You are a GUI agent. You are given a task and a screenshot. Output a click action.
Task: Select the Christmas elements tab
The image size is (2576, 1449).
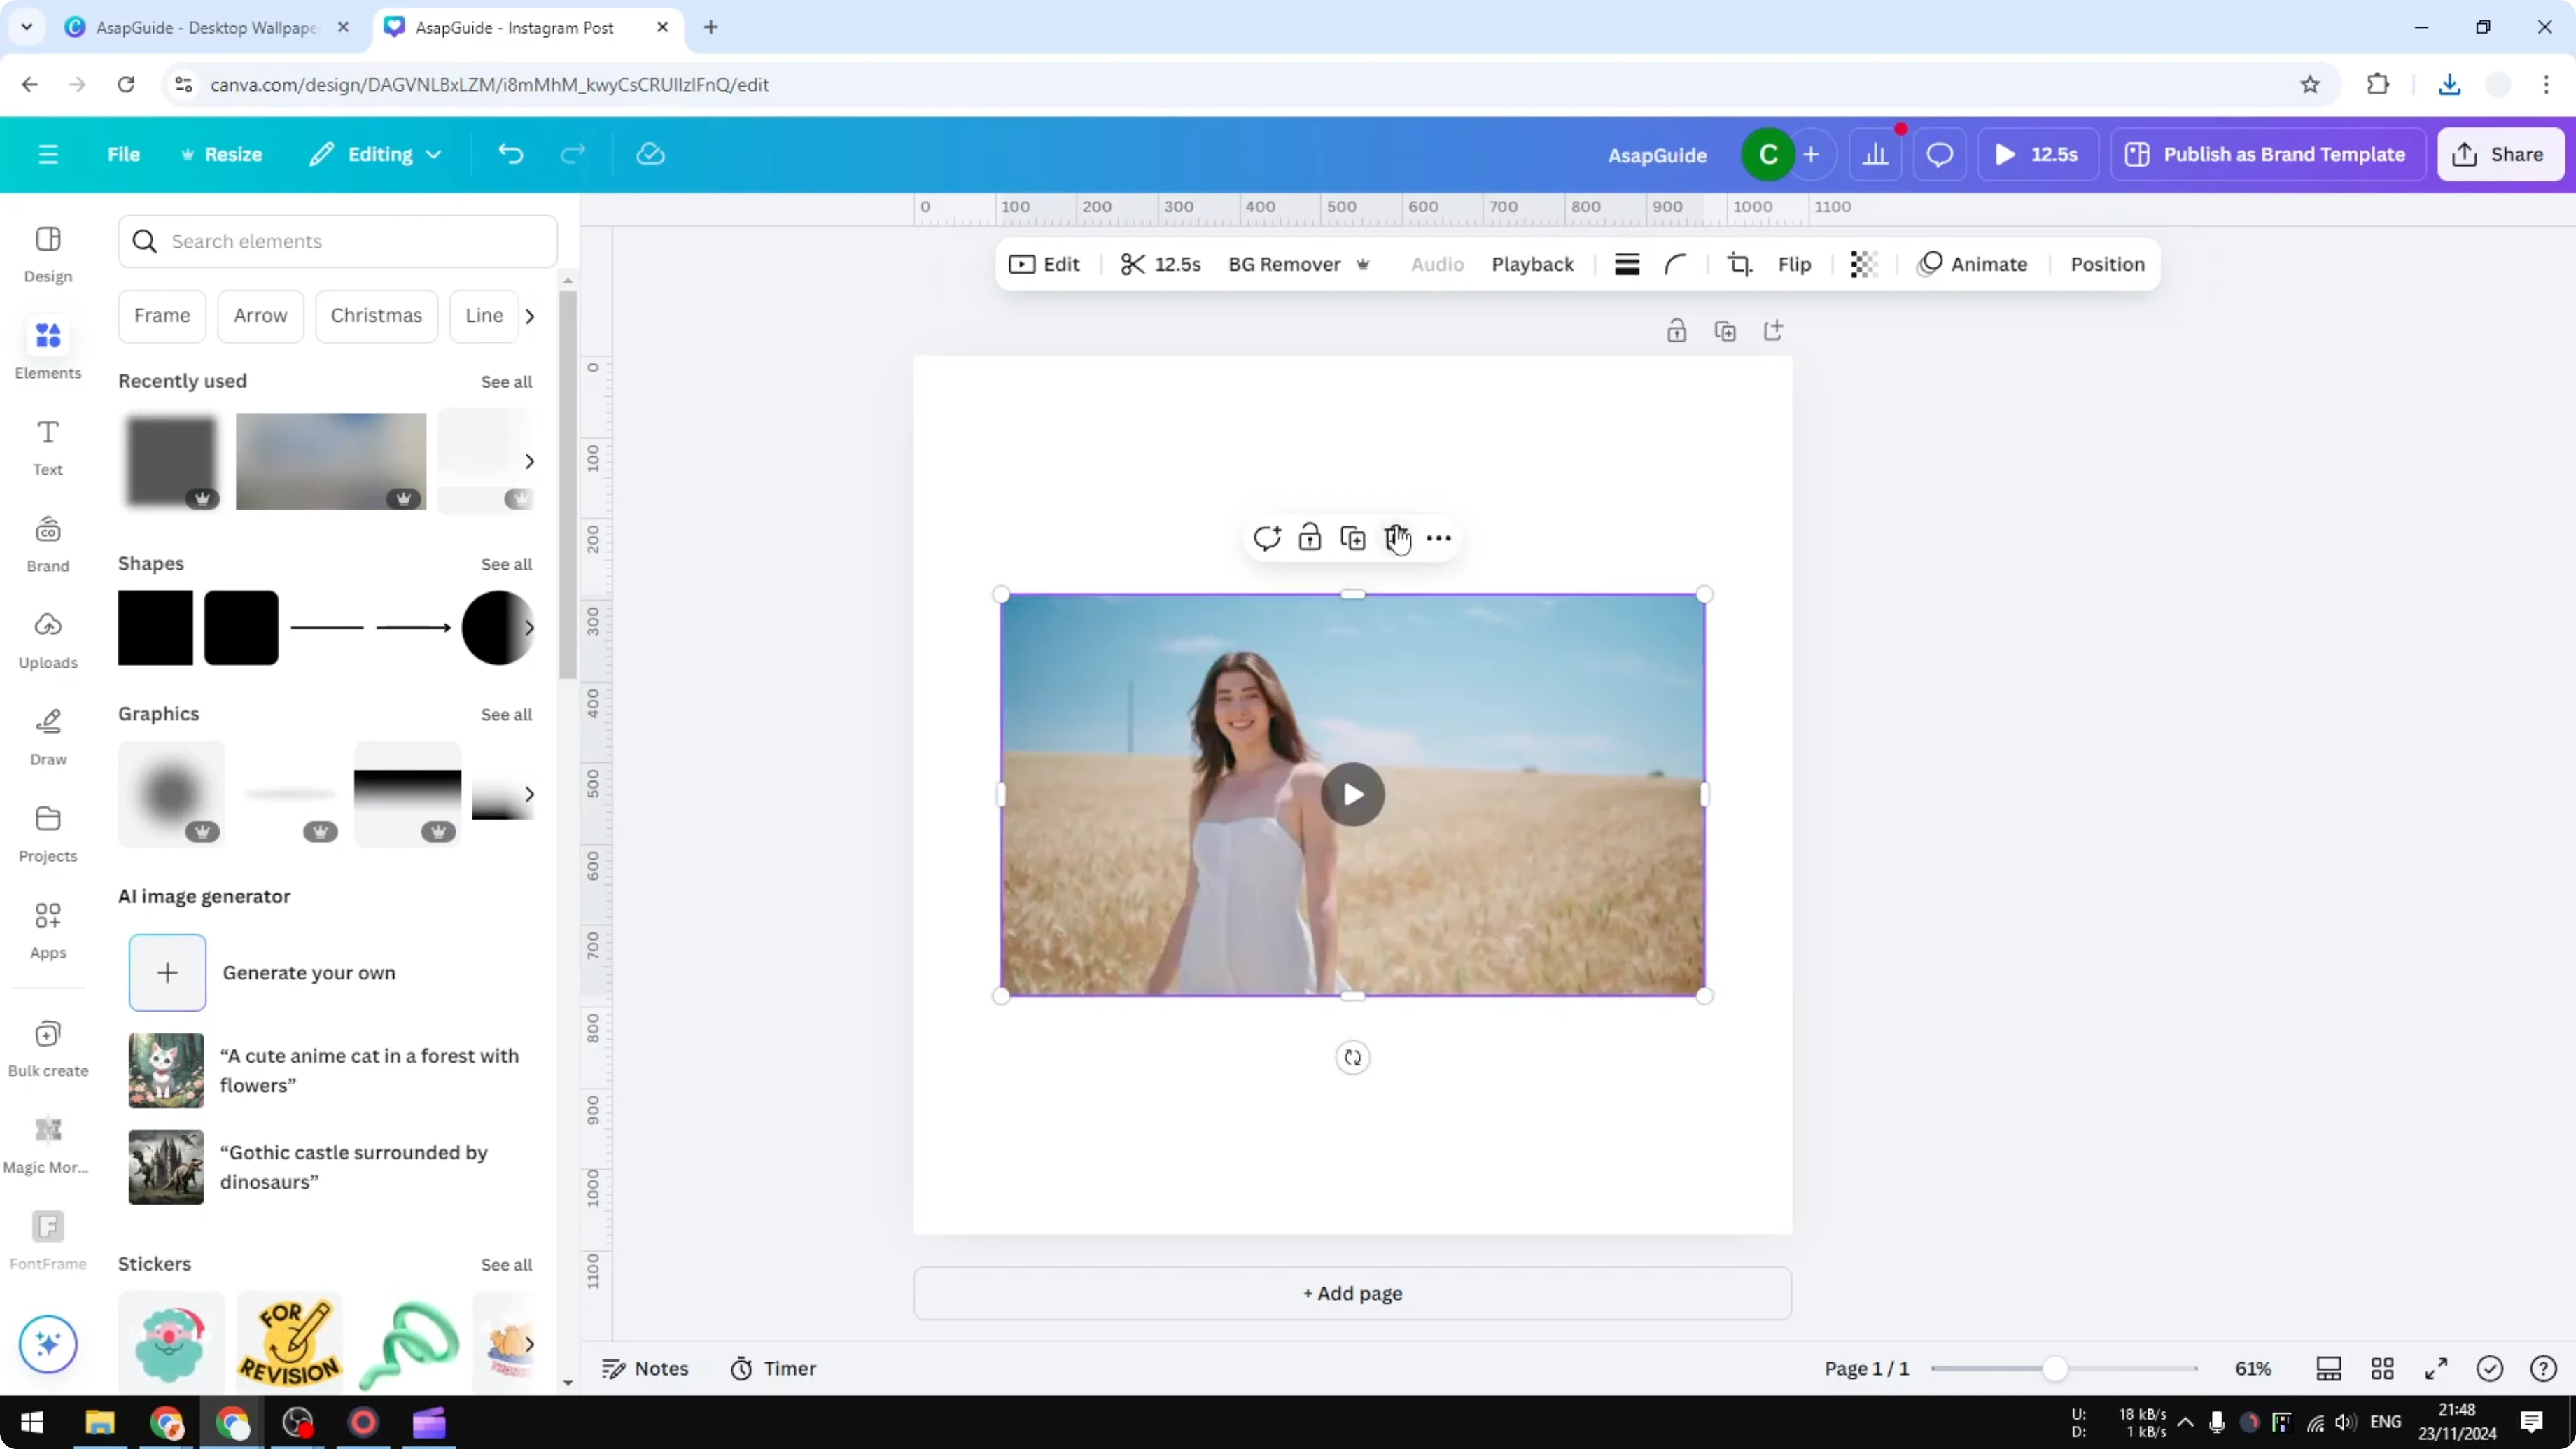(377, 315)
